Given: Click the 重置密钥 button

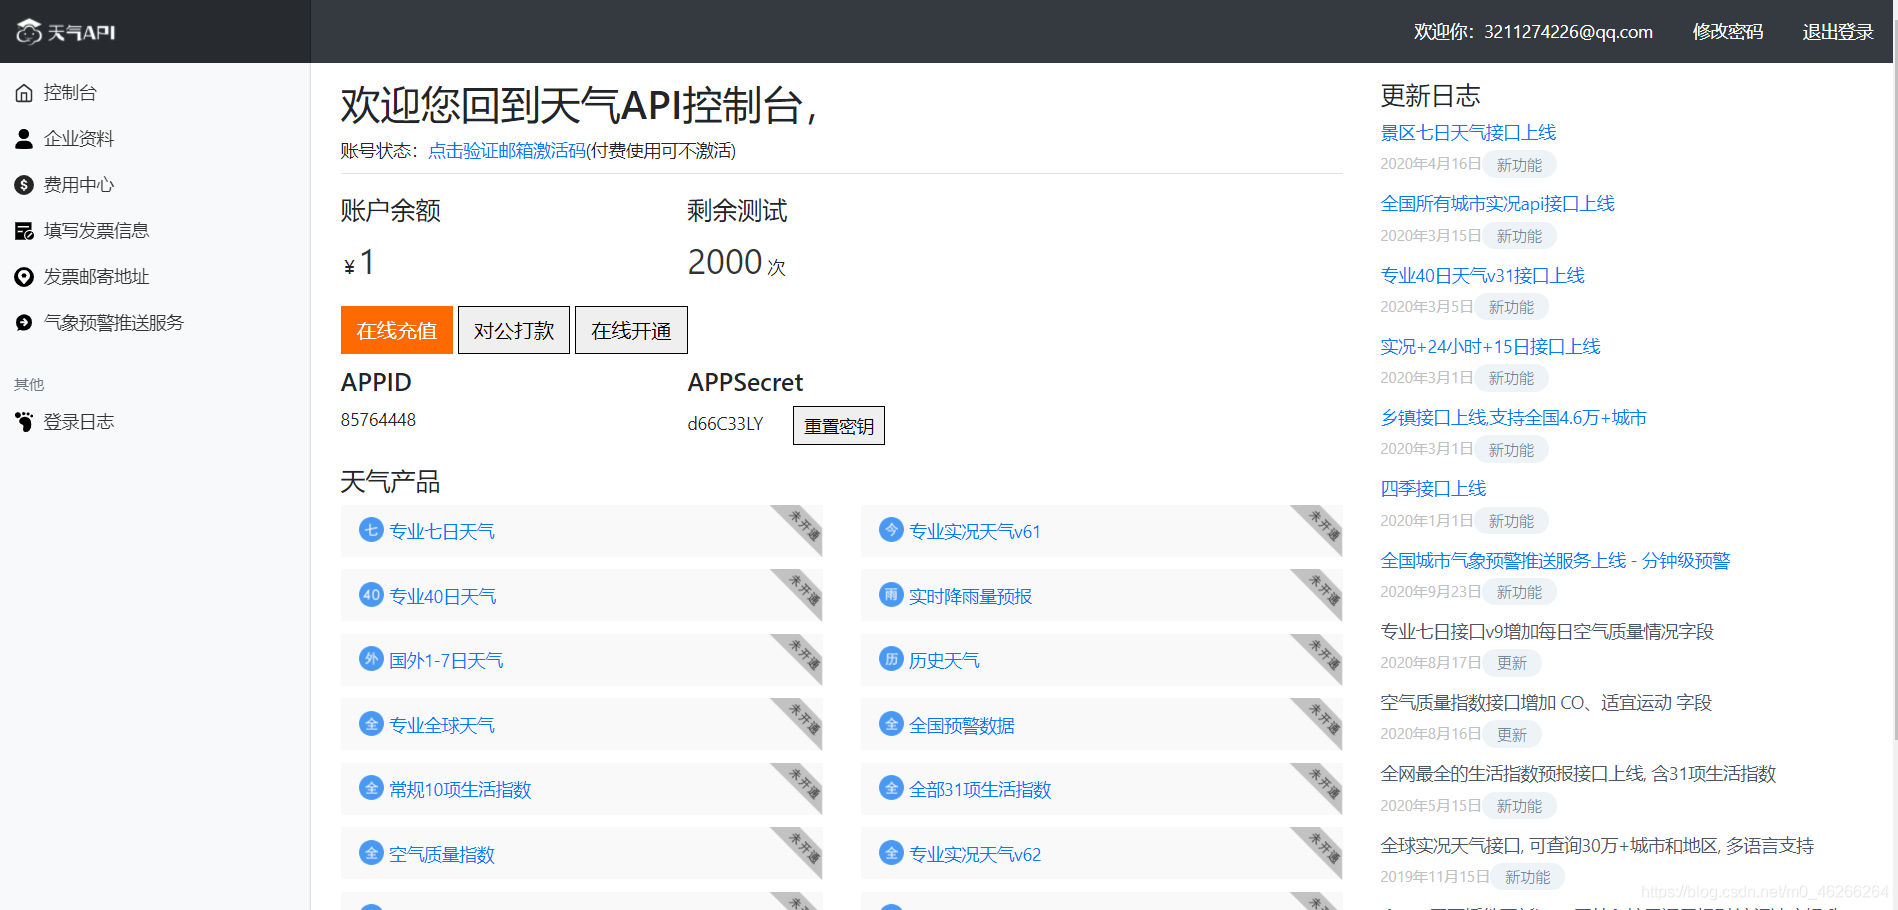Looking at the screenshot, I should point(839,425).
